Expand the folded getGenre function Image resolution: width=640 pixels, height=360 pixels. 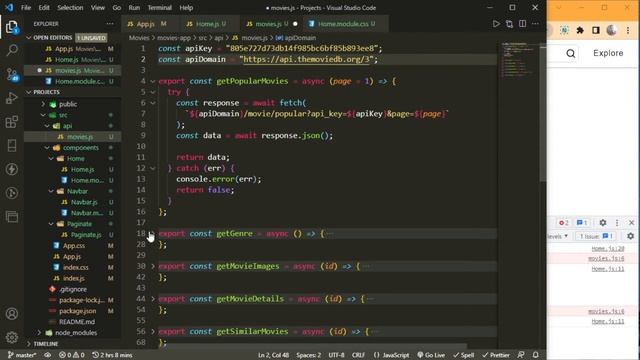coord(153,233)
